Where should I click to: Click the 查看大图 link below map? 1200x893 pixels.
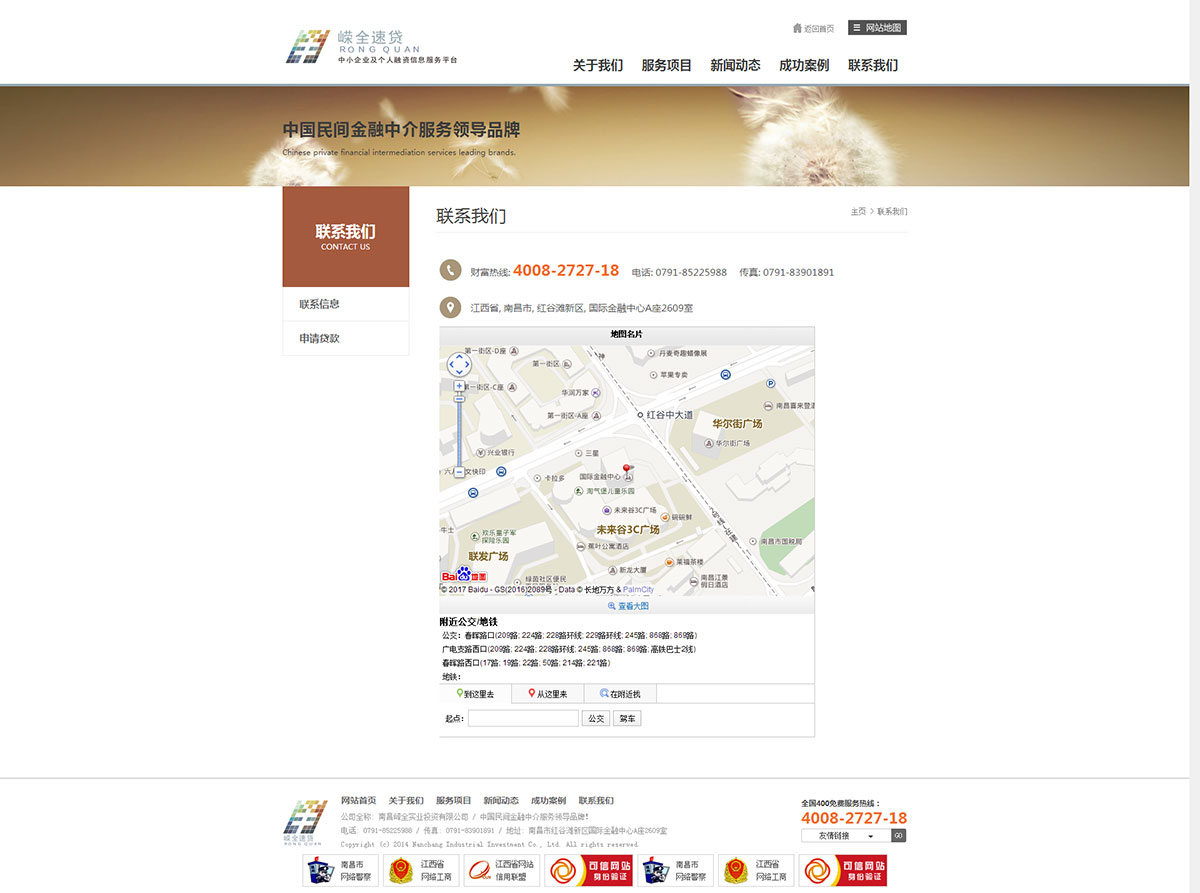[628, 606]
